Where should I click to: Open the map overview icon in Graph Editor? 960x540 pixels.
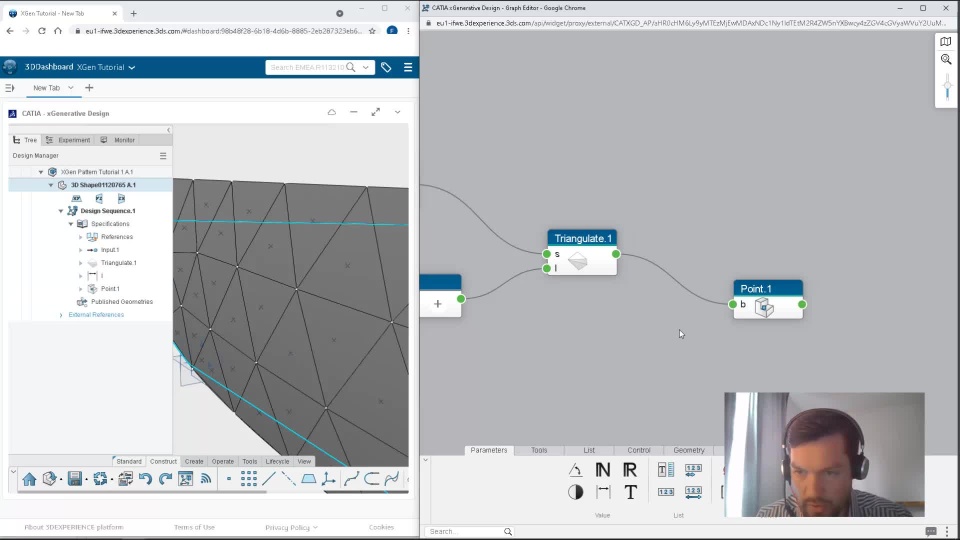pyautogui.click(x=946, y=42)
